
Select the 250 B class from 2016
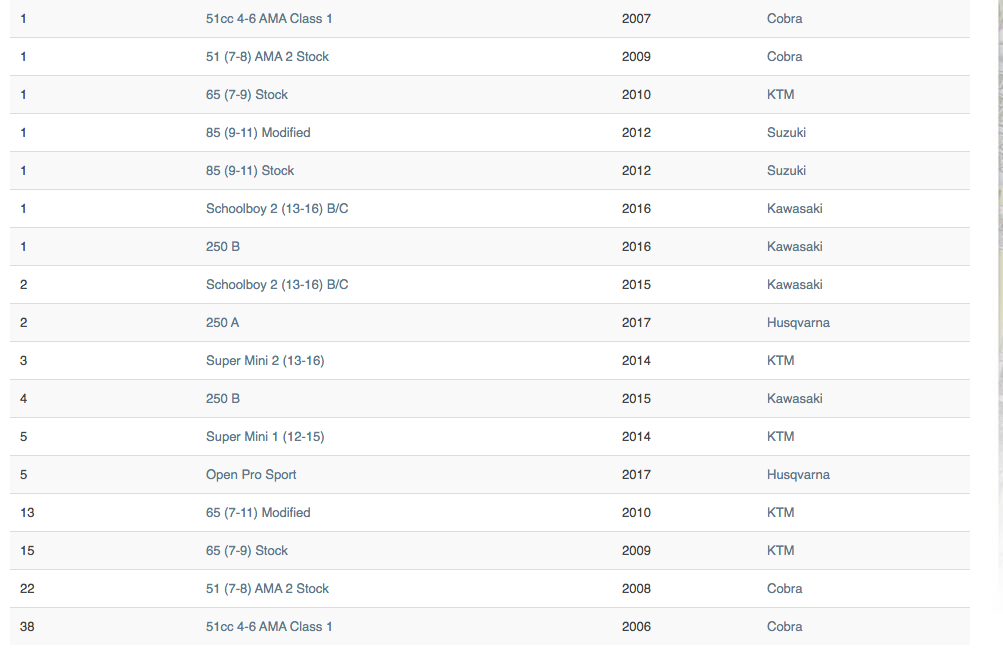click(223, 247)
